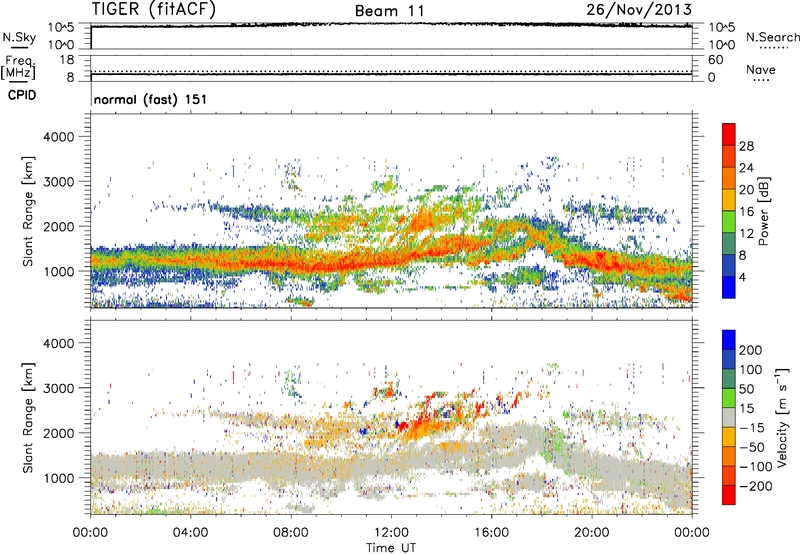Click 'Slant Range [km]' label on power panel
Image resolution: width=800 pixels, height=554 pixels.
(28, 211)
